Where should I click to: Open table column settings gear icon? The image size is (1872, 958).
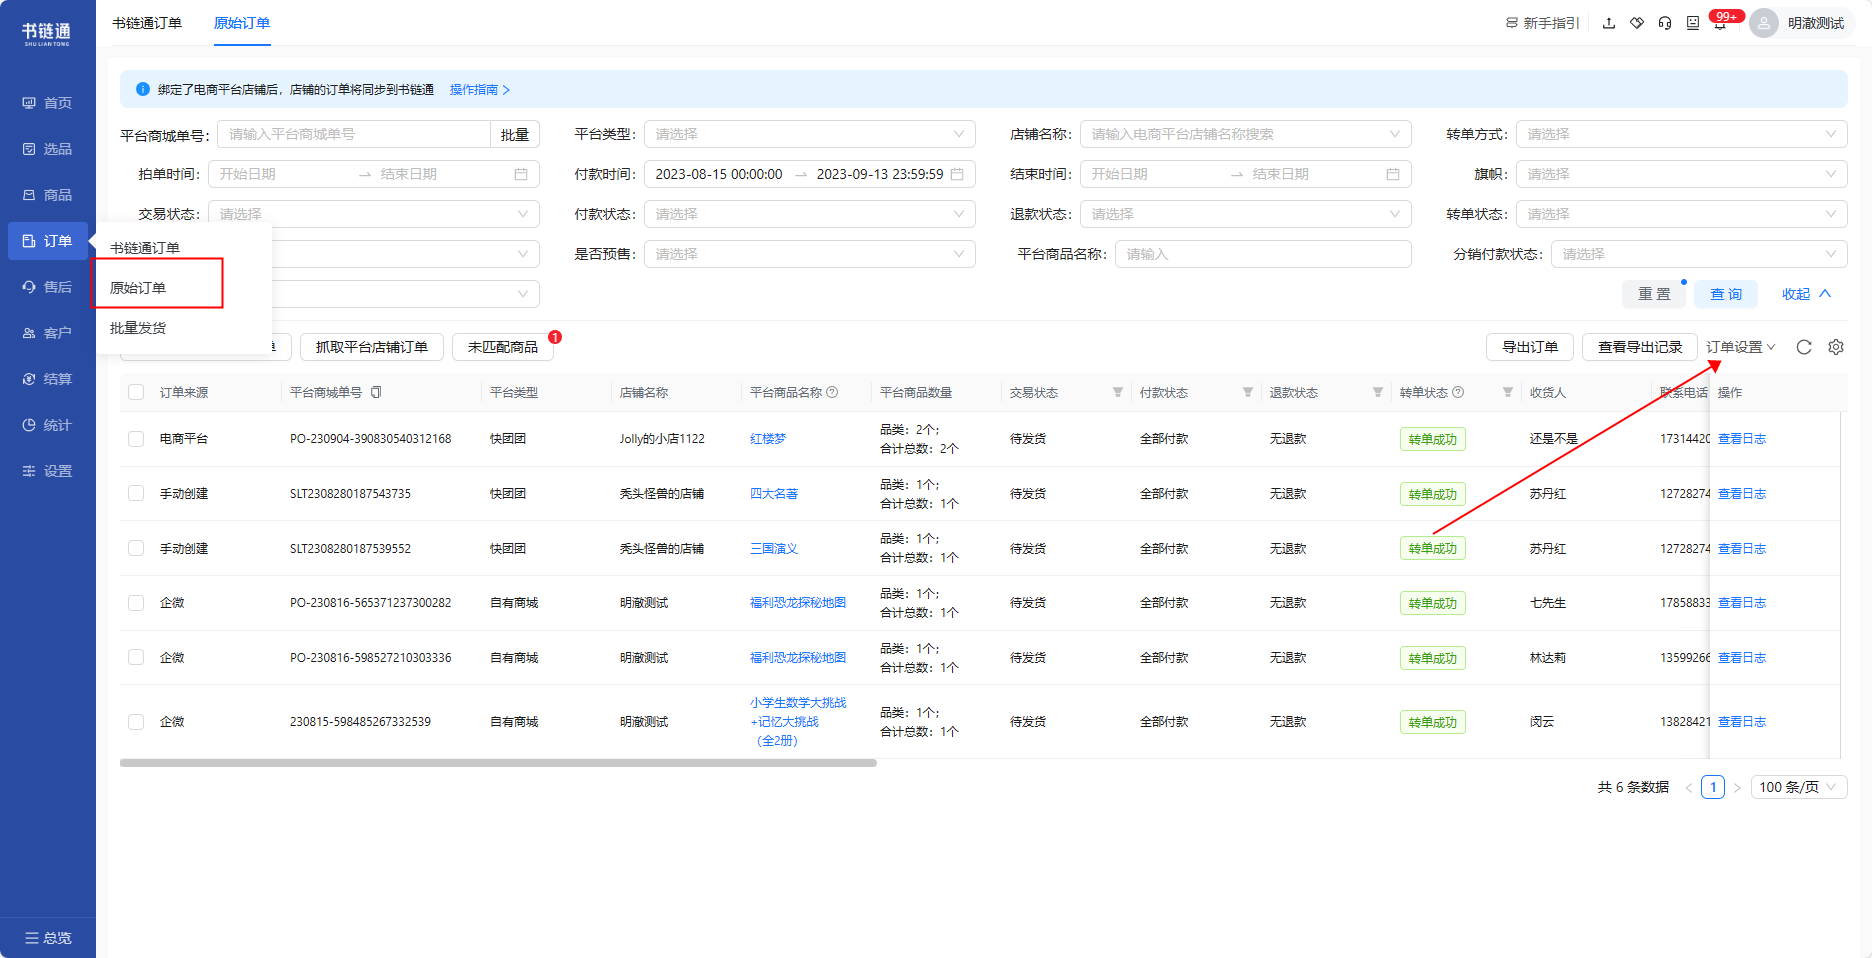[1836, 347]
